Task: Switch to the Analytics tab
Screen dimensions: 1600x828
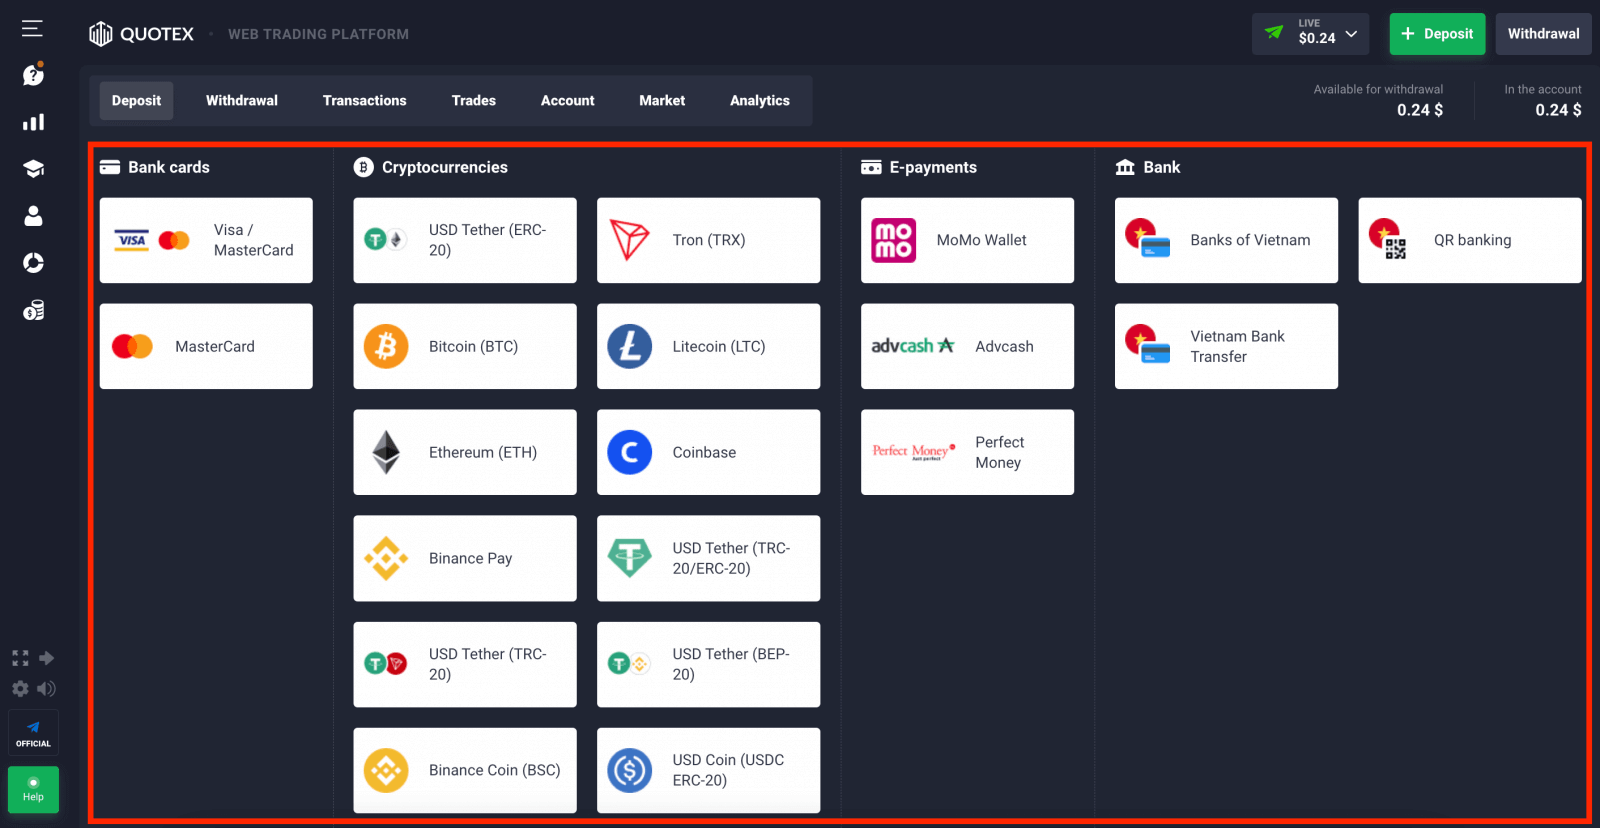Action: [759, 101]
